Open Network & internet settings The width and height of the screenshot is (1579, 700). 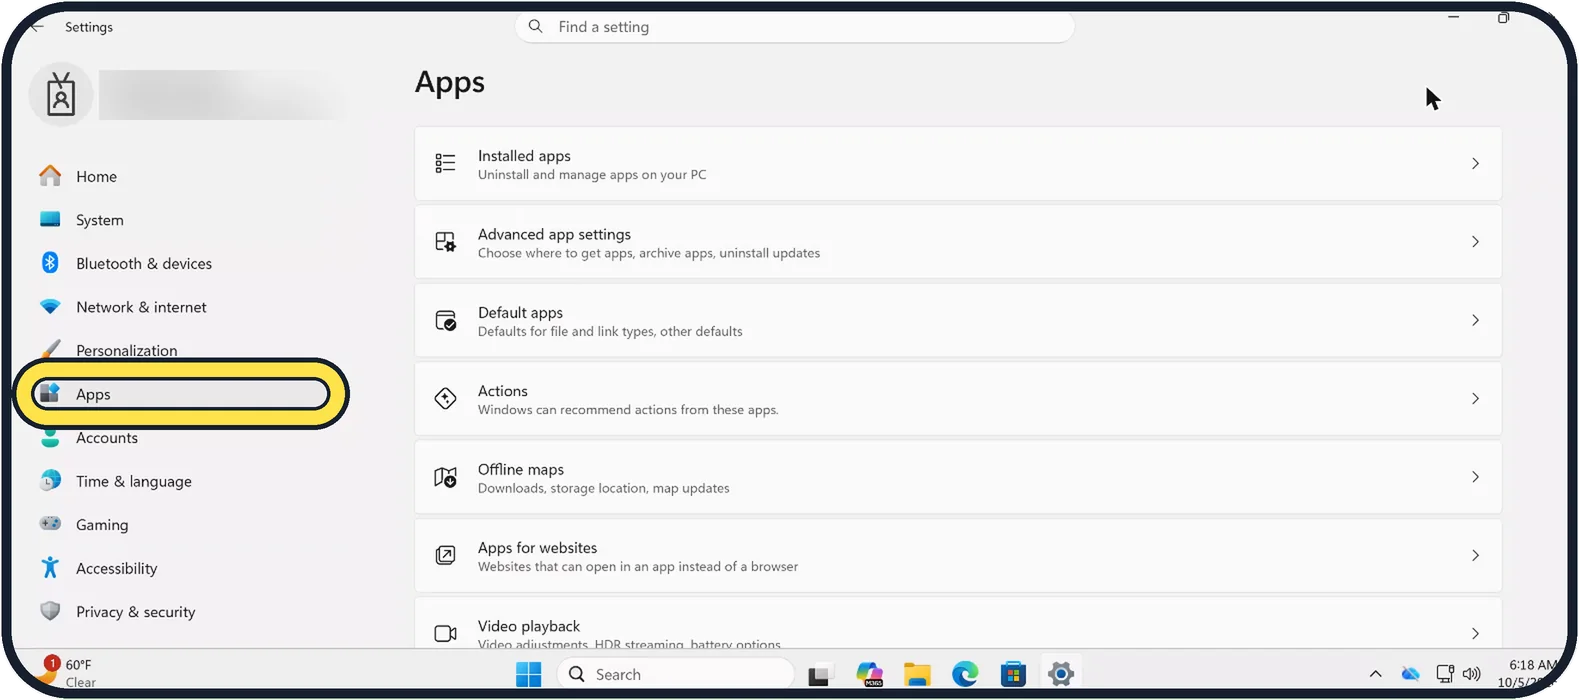click(x=122, y=307)
